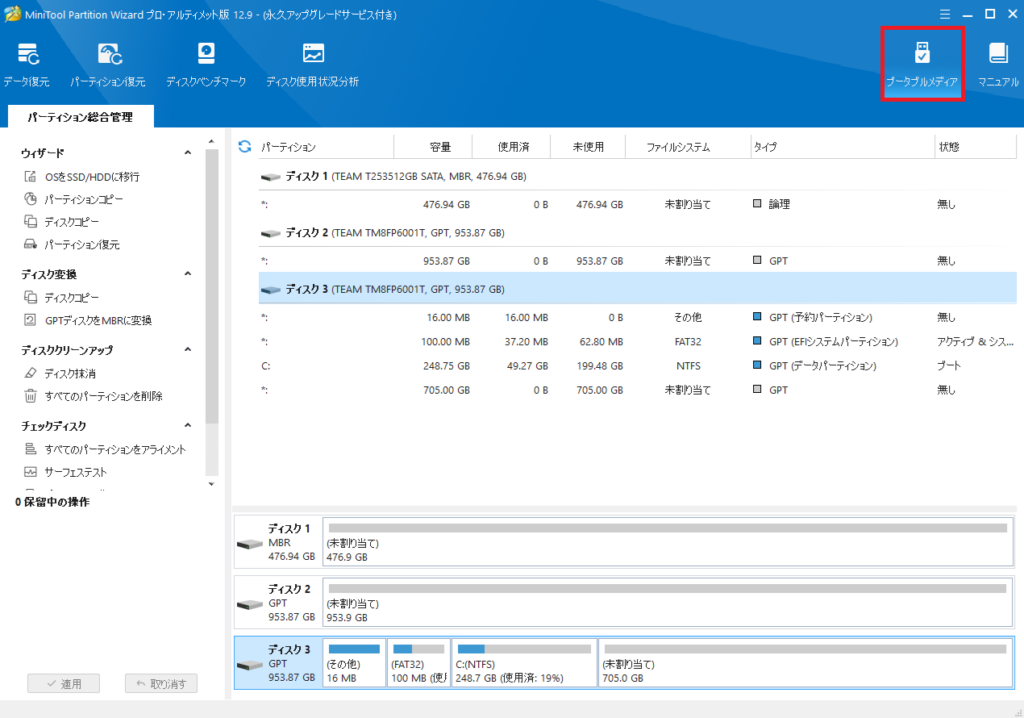This screenshot has height=718, width=1024.
Task: Select ディスク 1 476.9 GB unallocated bar
Action: (x=667, y=542)
